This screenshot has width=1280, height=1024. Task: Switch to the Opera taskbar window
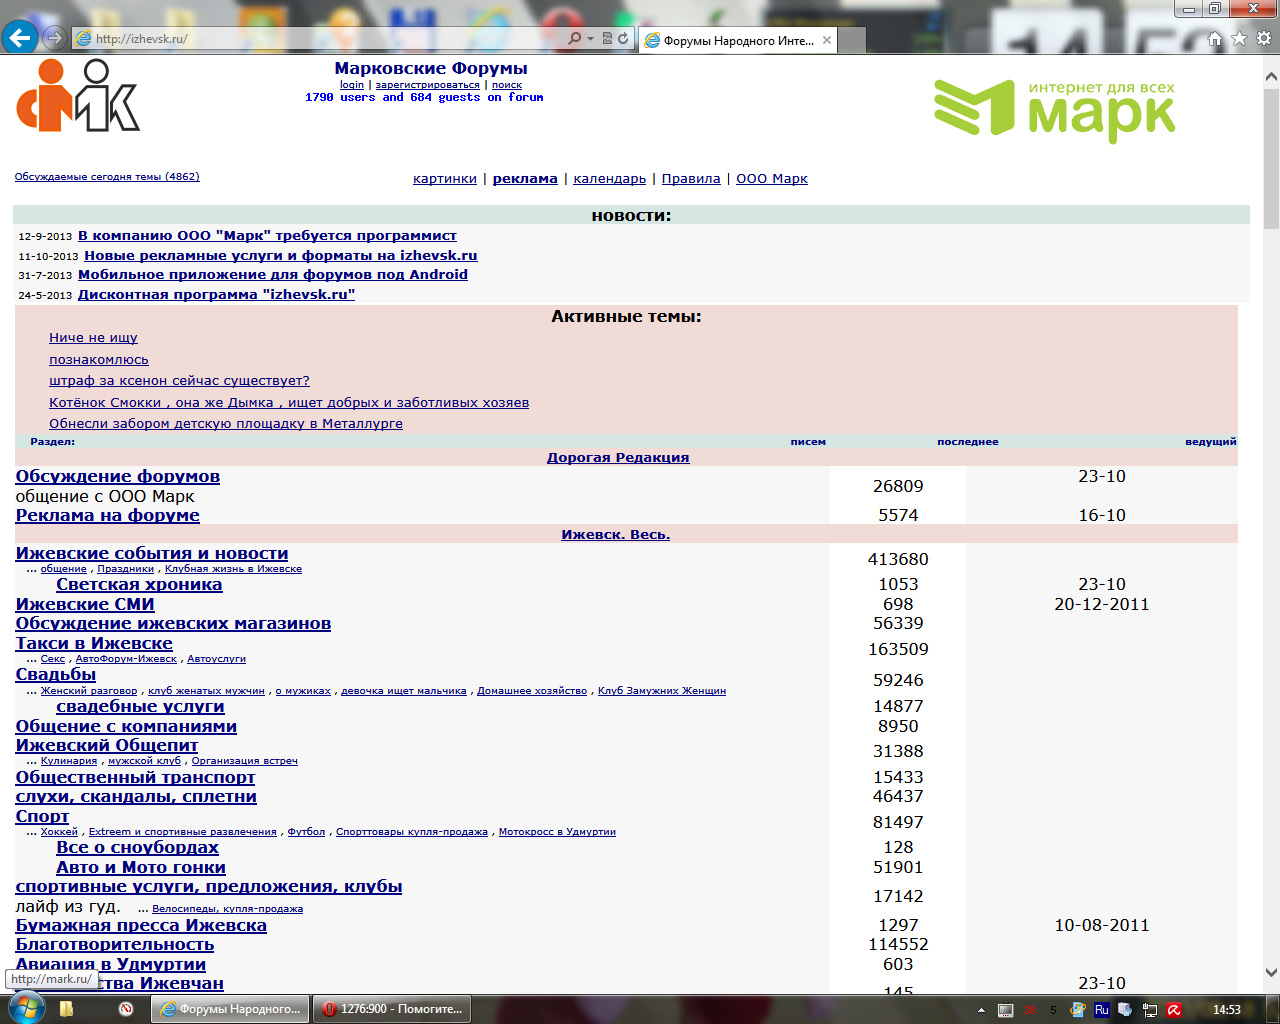392,1009
